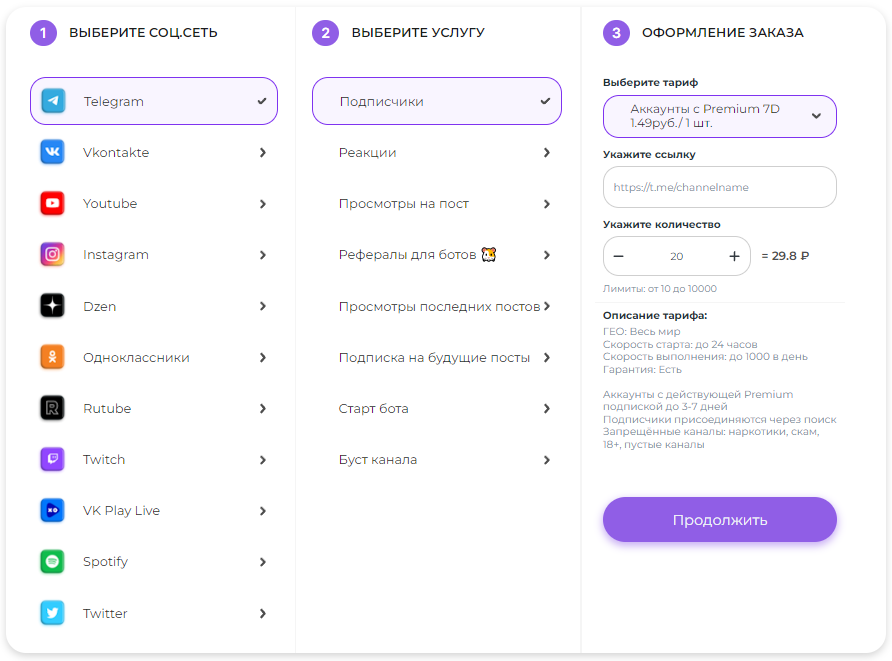Viewport: 892px width, 661px height.
Task: Choose the Twitch purple icon
Action: pos(53,459)
